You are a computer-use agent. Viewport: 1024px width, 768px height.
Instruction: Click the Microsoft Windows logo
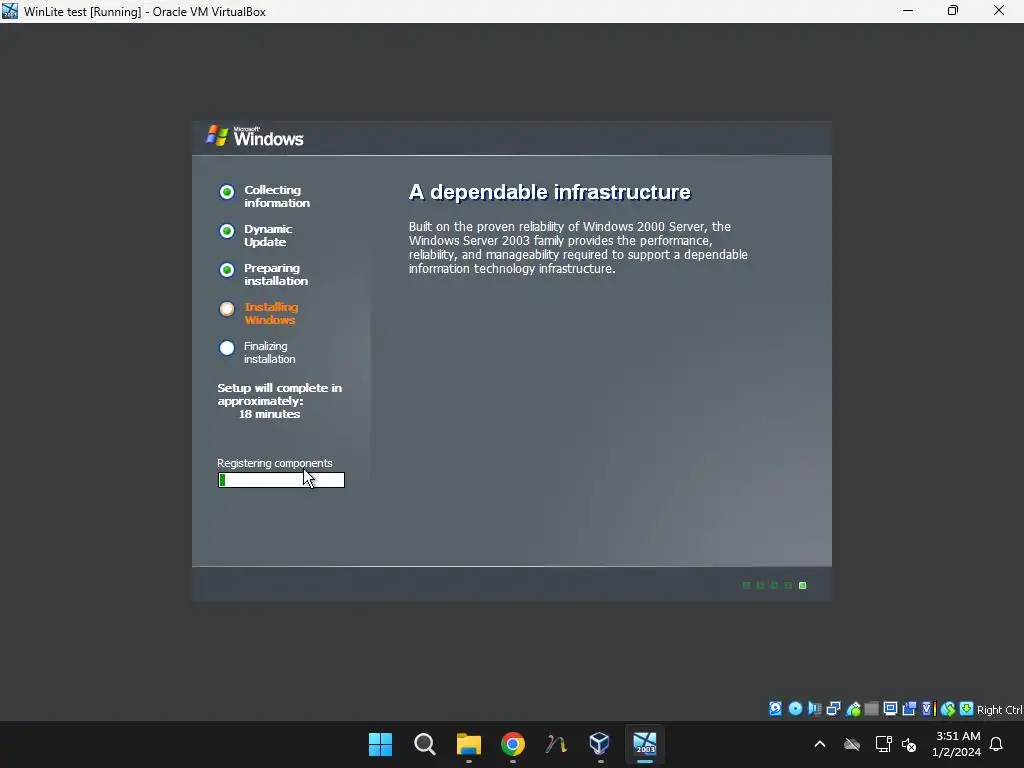coord(255,136)
